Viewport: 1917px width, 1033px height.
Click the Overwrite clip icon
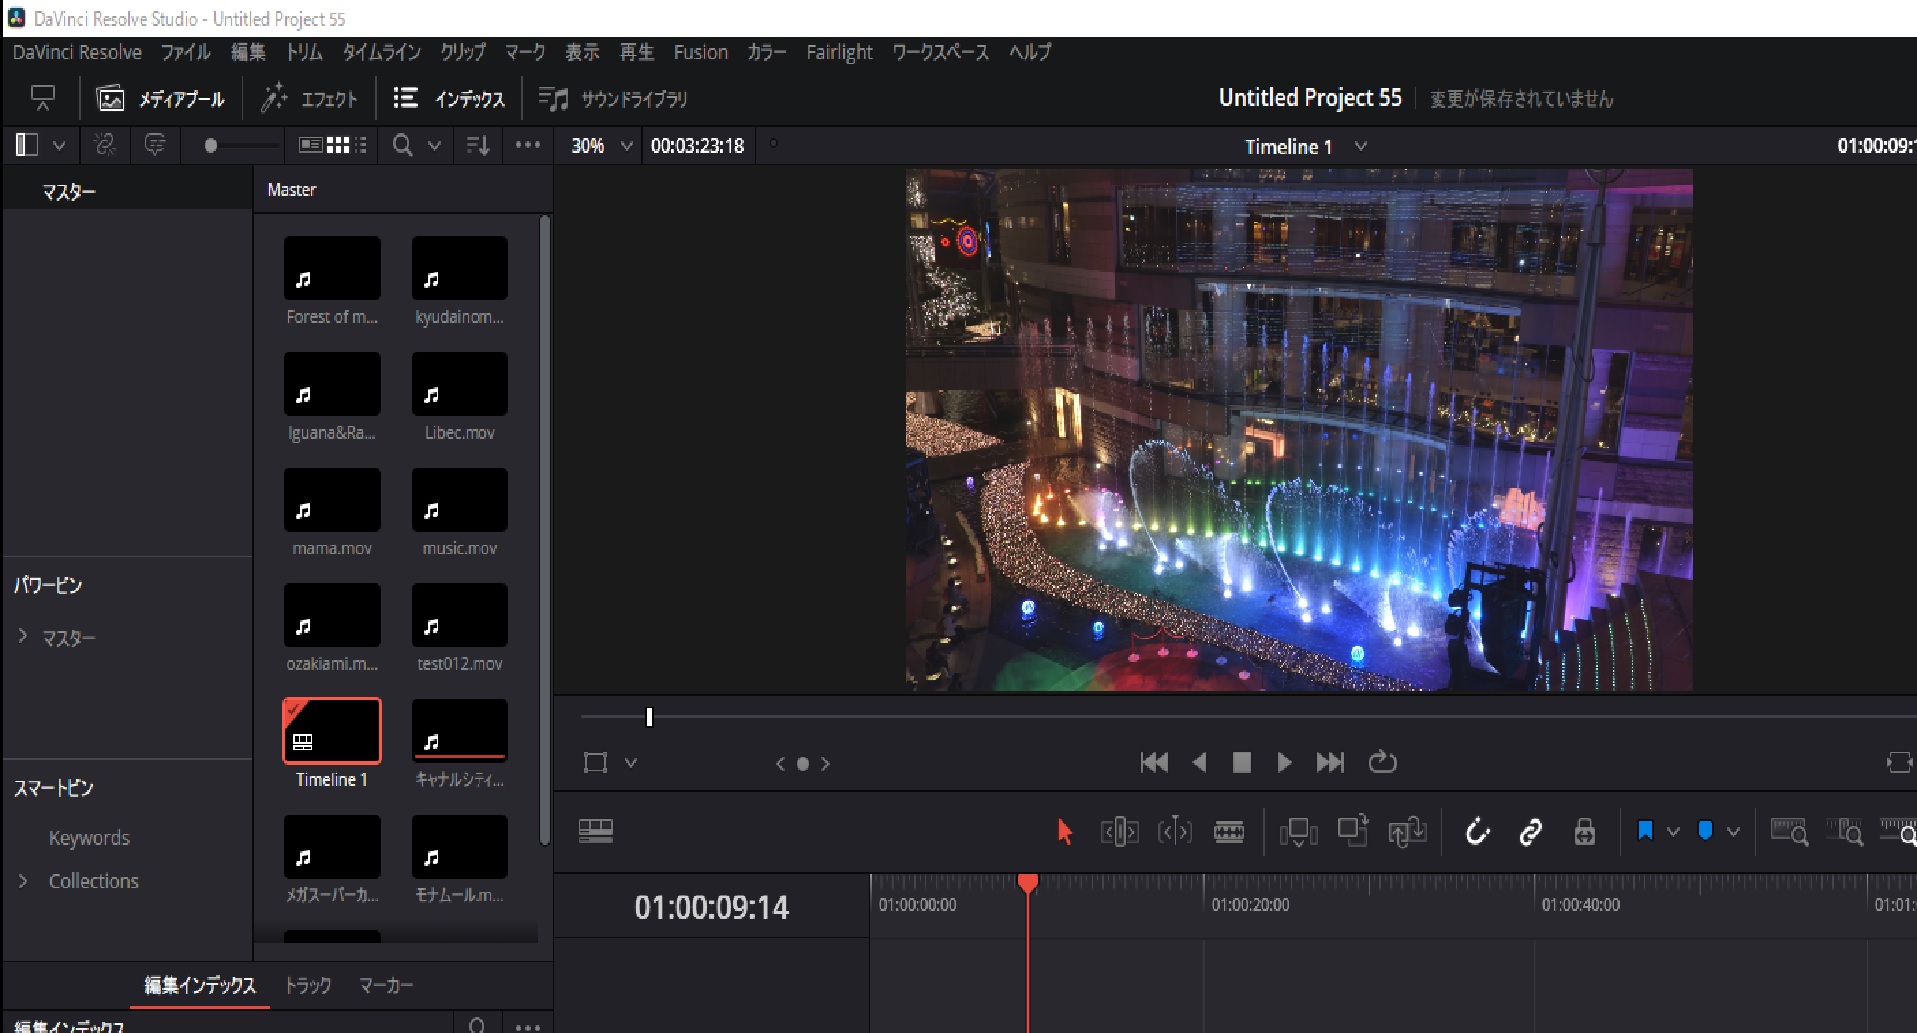pyautogui.click(x=1352, y=832)
